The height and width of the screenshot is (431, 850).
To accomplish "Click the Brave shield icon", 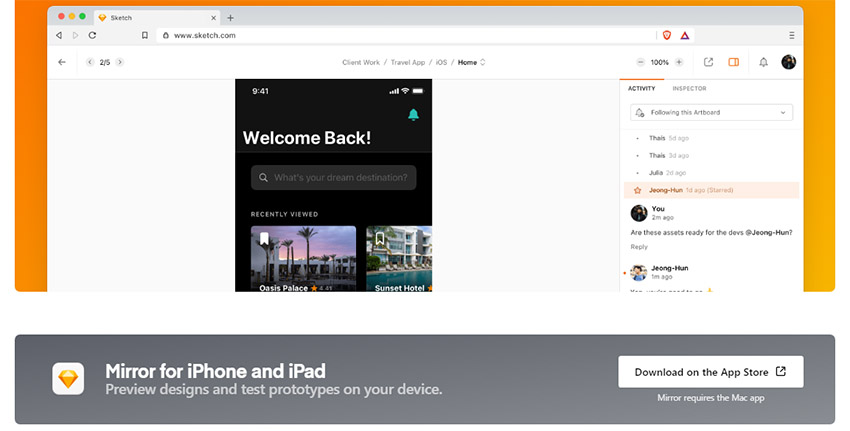I will [x=667, y=35].
